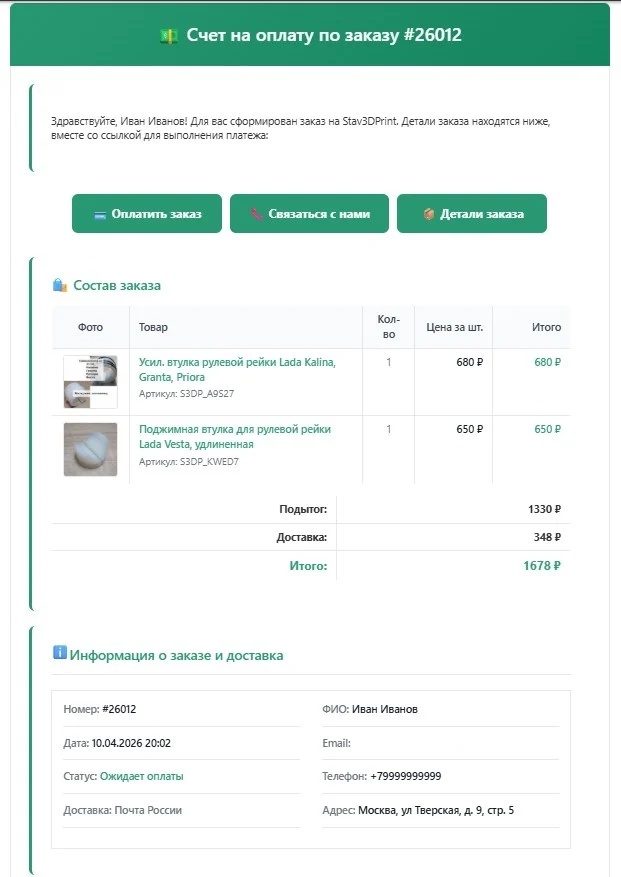621x877 pixels.
Task: Click the box icon in Детали заказа
Action: point(429,214)
